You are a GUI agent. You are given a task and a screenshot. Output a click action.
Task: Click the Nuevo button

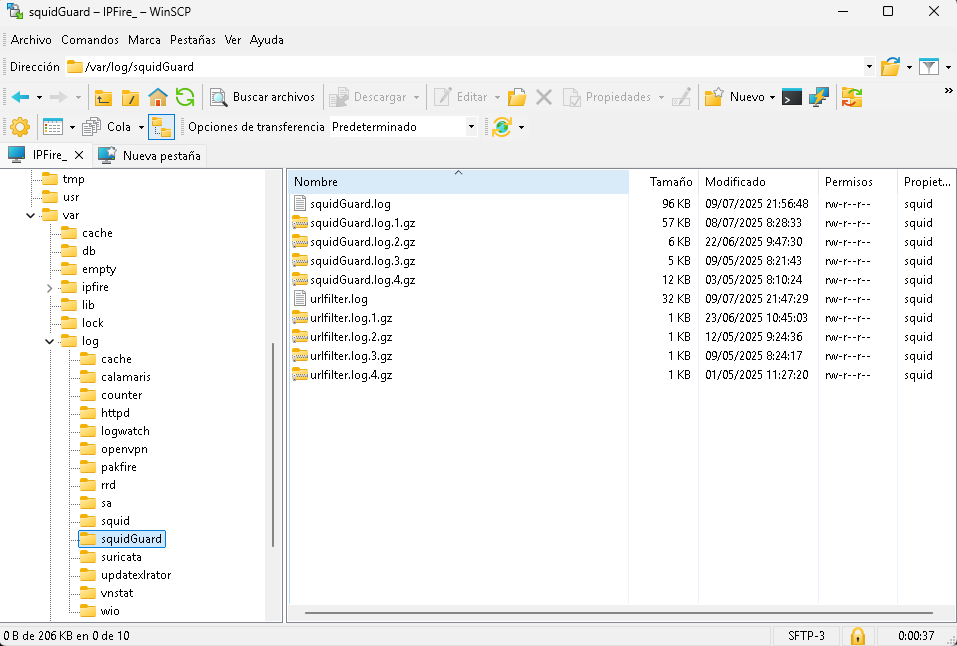(735, 97)
